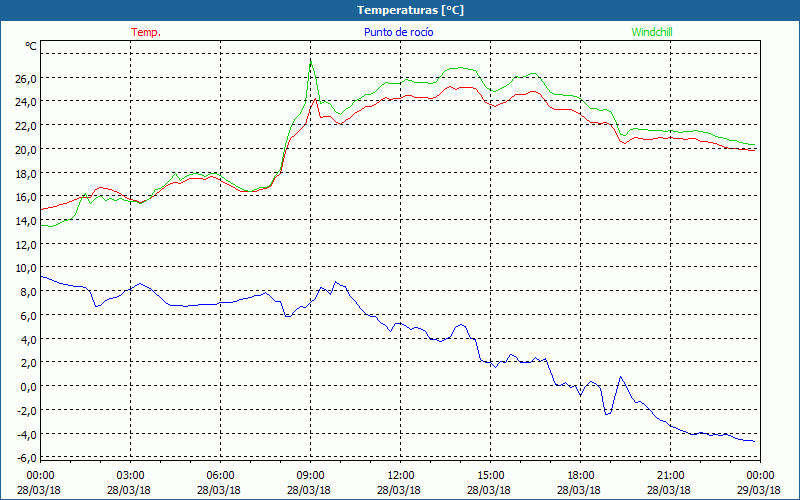Click the 18:00 time axis label

click(x=580, y=476)
